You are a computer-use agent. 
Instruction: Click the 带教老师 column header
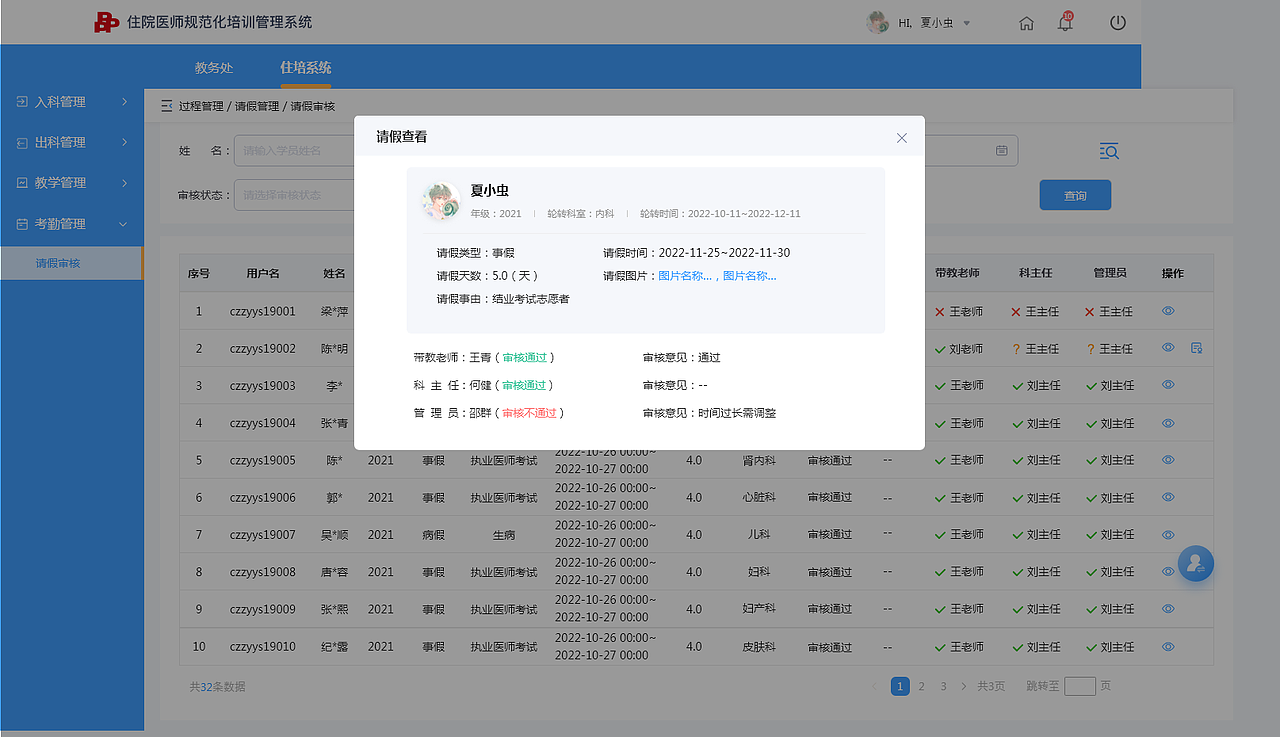pyautogui.click(x=957, y=273)
